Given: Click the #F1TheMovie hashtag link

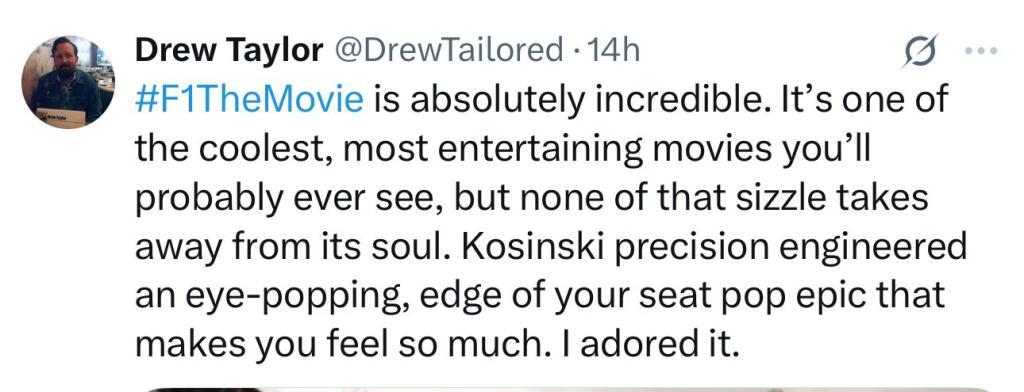Looking at the screenshot, I should coord(249,100).
